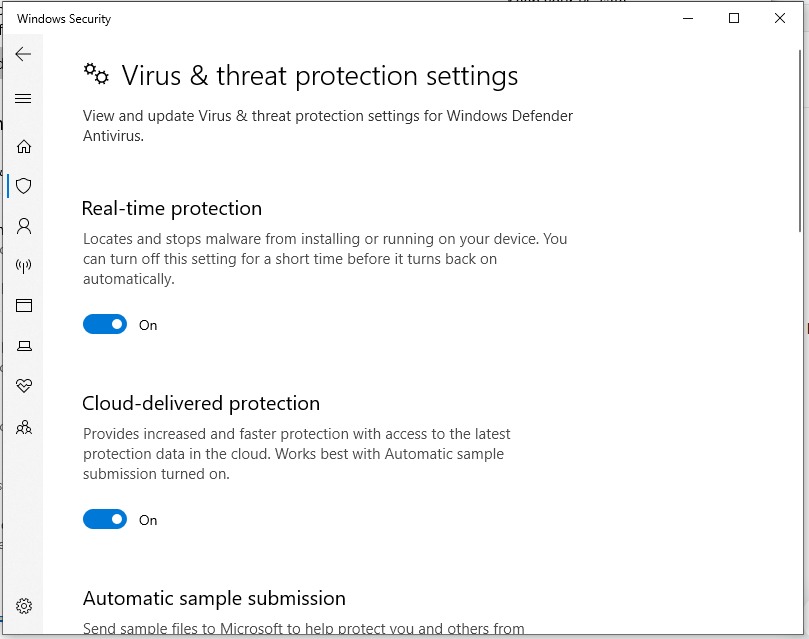
Task: Go to the Home section
Action: [24, 147]
